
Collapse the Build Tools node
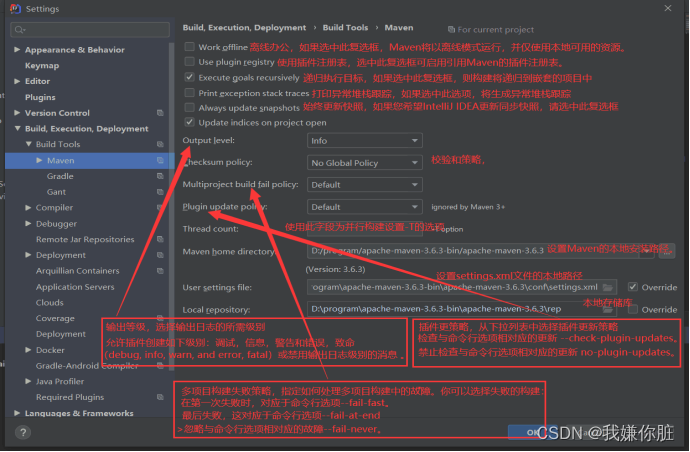click(x=29, y=144)
